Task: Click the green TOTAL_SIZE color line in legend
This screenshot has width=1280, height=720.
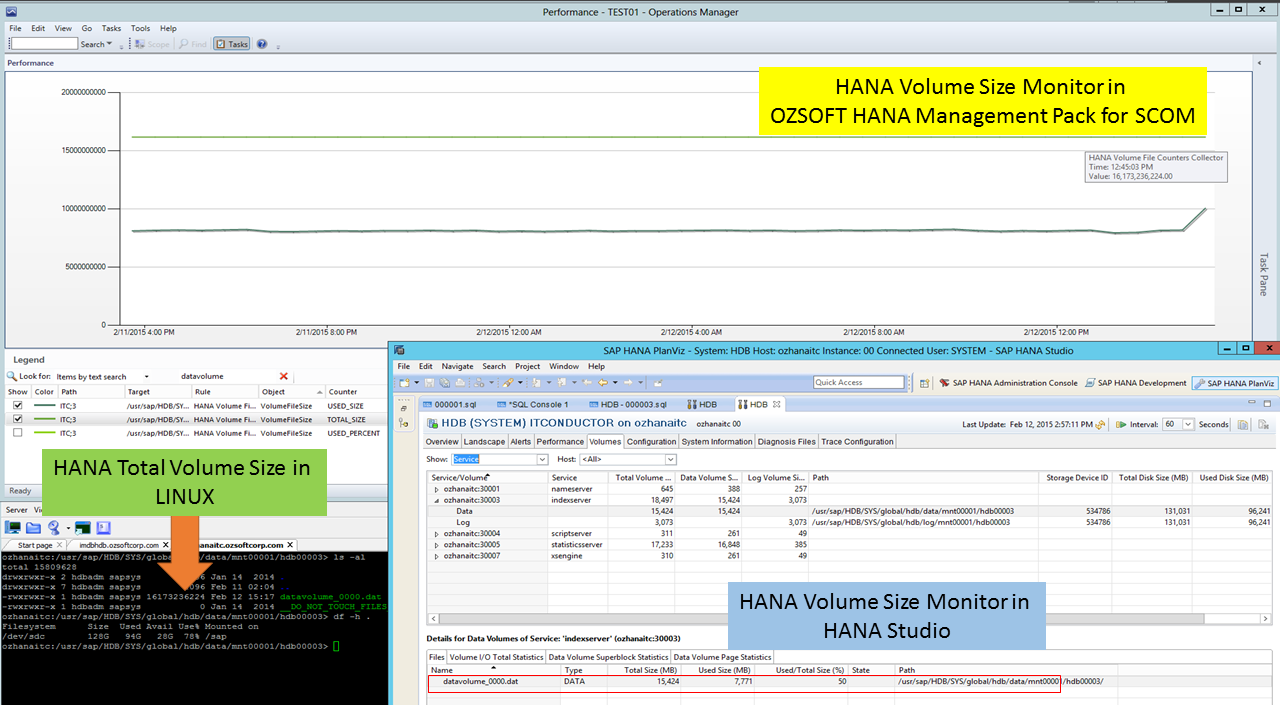Action: coord(45,419)
